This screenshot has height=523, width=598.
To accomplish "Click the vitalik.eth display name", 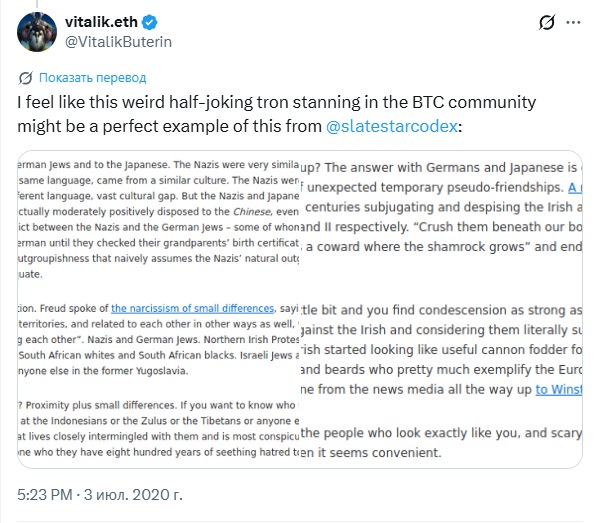I will pyautogui.click(x=101, y=22).
